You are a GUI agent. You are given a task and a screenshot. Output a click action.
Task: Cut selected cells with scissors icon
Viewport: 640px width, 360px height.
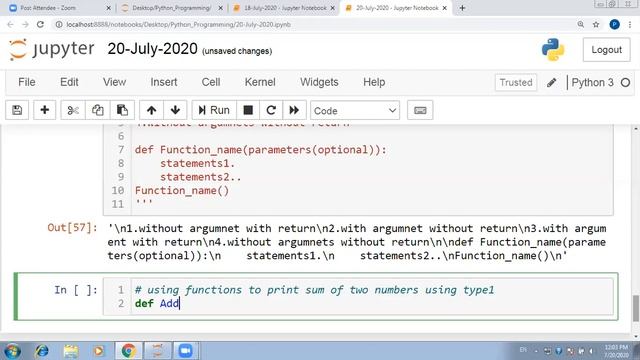(73, 110)
